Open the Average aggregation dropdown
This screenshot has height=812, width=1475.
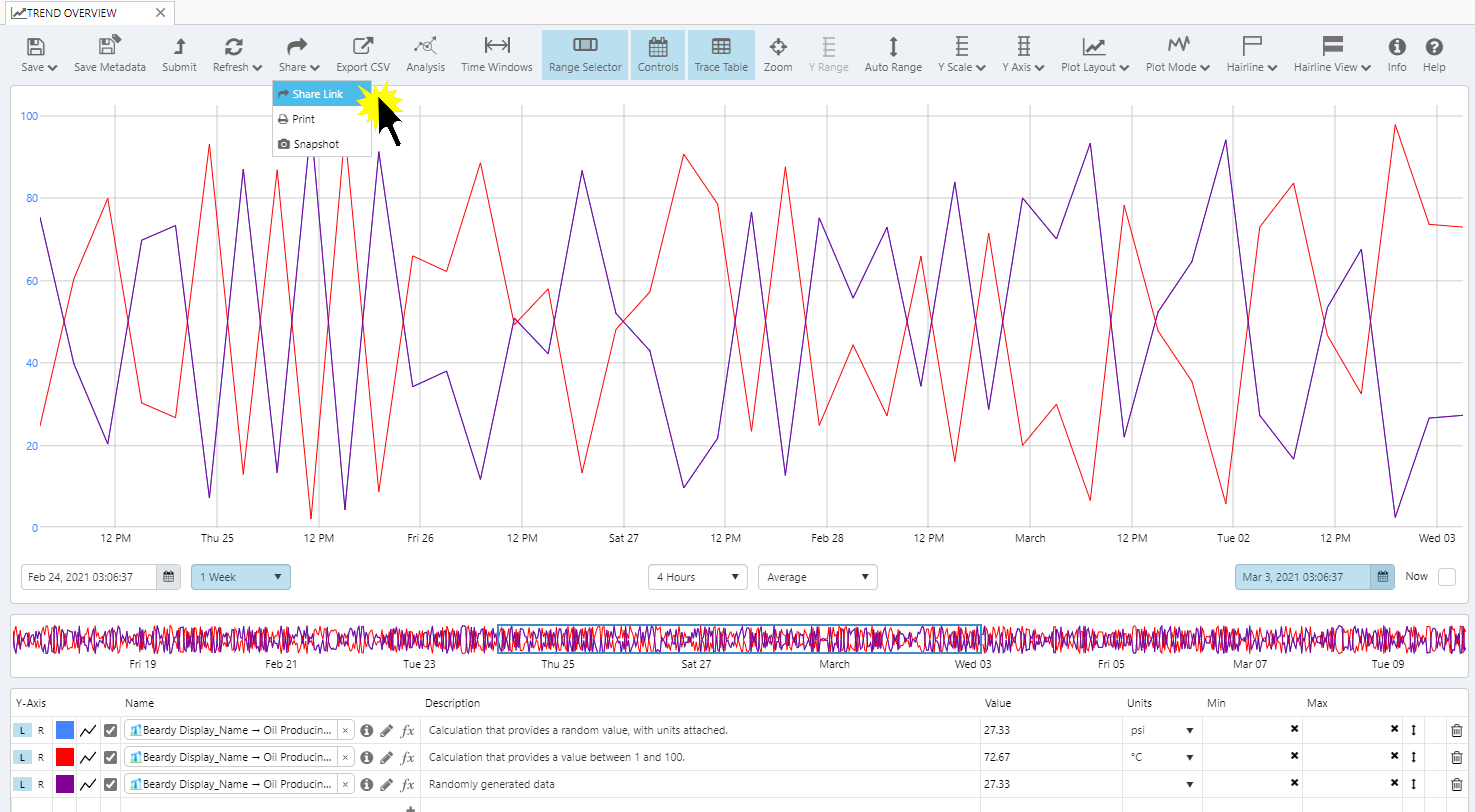tap(817, 577)
